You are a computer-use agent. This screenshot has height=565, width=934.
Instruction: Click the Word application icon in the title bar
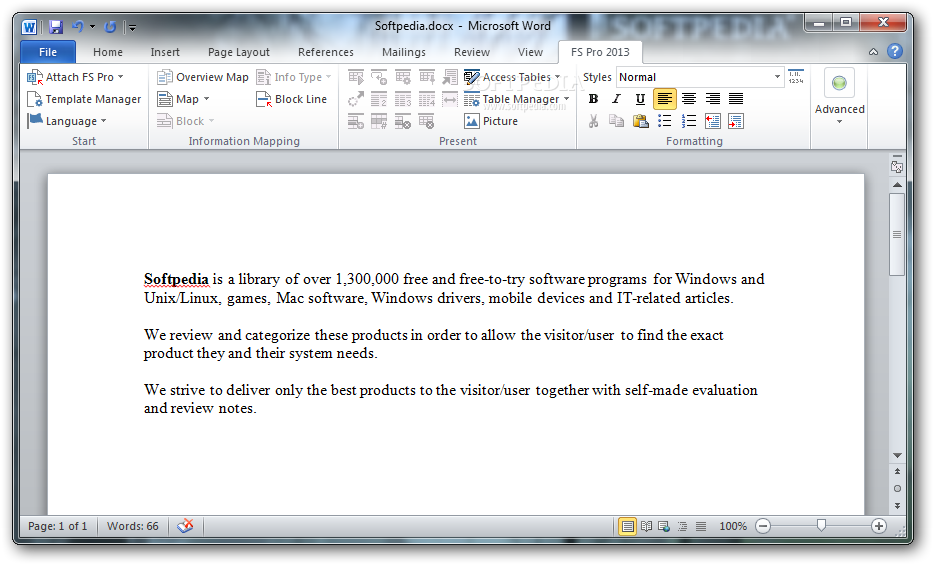tap(29, 27)
